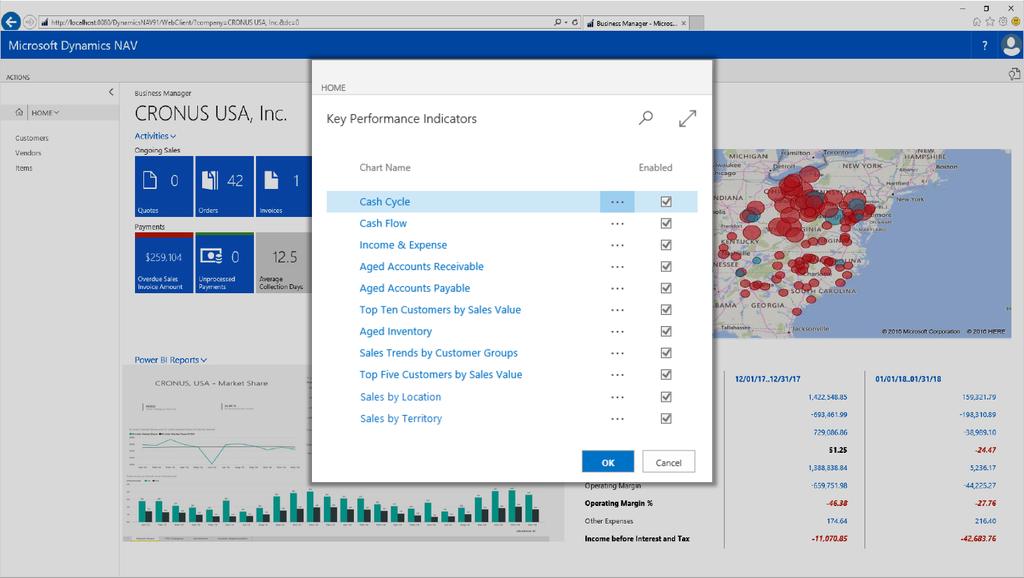Open the ellipsis menu for Cash Cycle

[617, 202]
